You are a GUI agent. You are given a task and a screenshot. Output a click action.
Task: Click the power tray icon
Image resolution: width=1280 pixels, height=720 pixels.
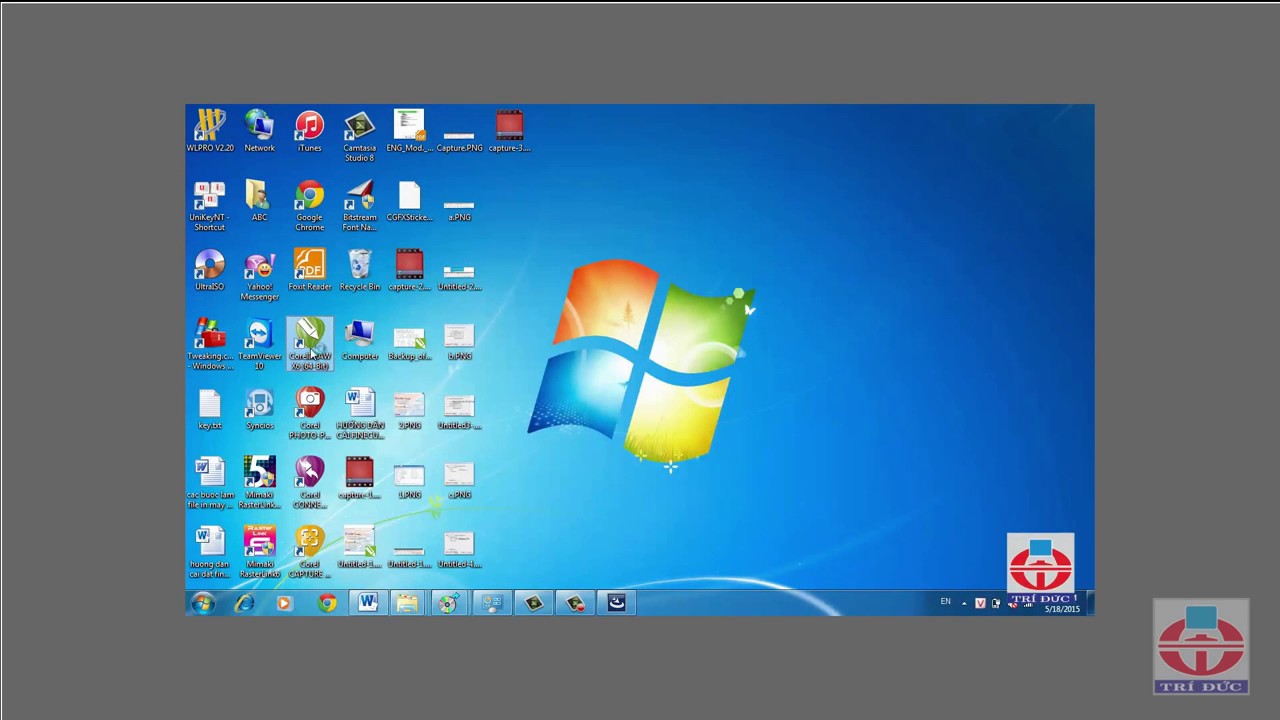point(996,603)
